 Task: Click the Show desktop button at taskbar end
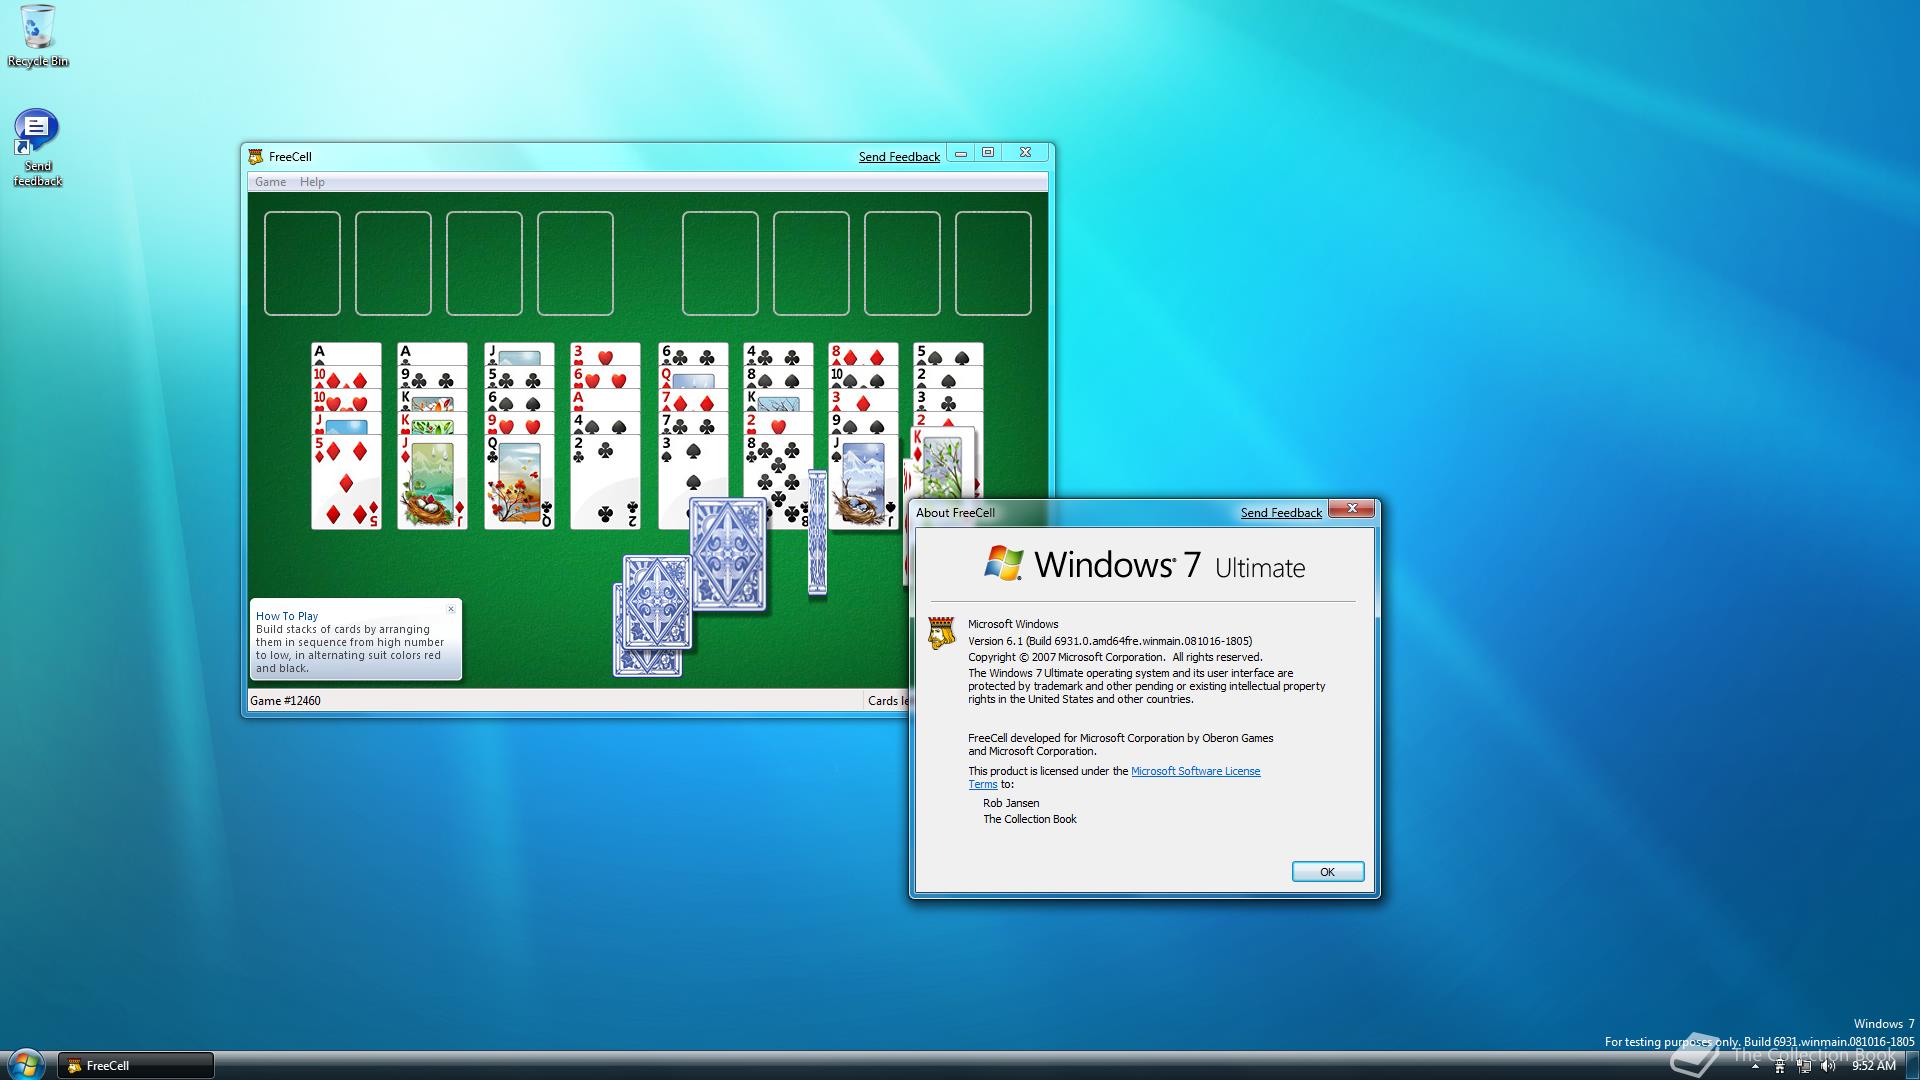pos(1912,1066)
